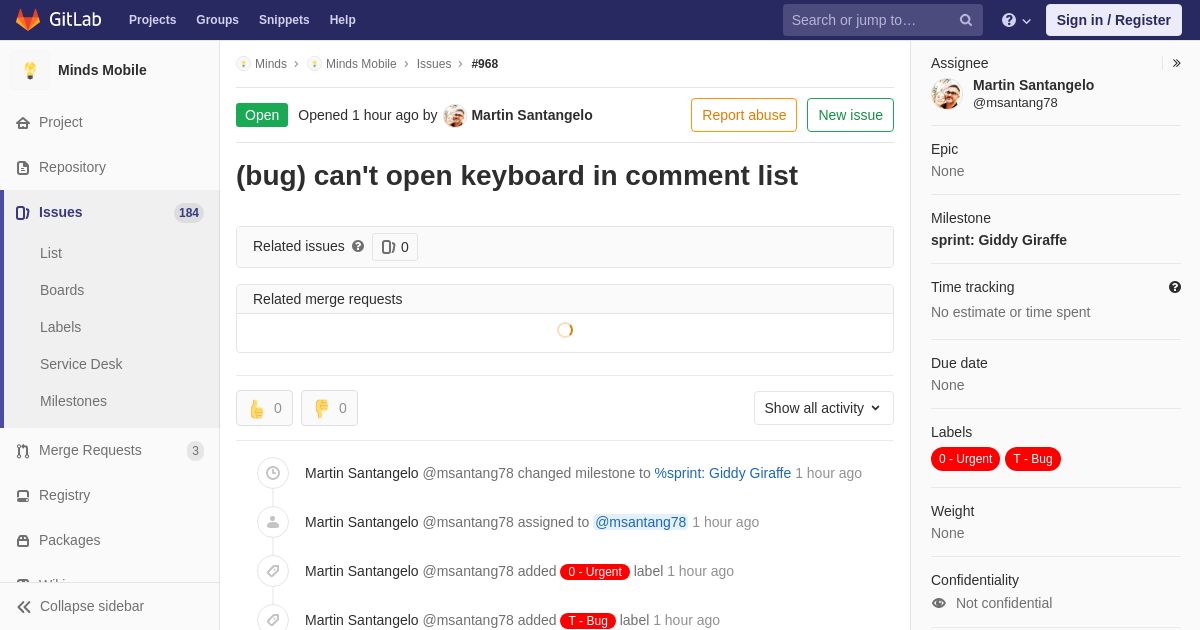The height and width of the screenshot is (630, 1200).
Task: Click the Issues icon in sidebar
Action: [23, 213]
